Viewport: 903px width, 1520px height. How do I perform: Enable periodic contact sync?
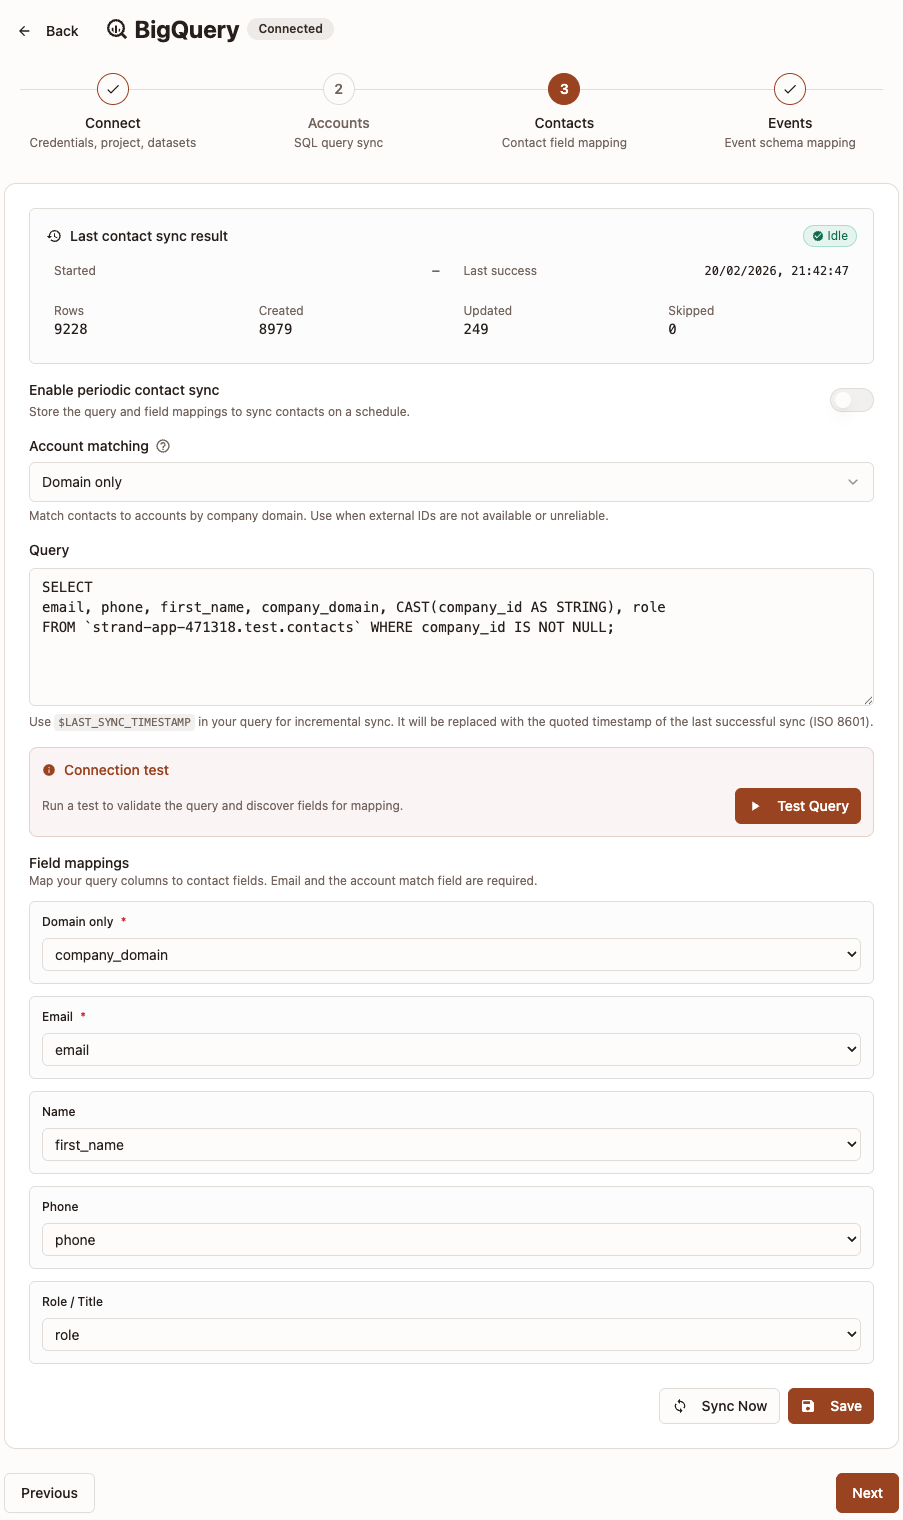tap(851, 400)
